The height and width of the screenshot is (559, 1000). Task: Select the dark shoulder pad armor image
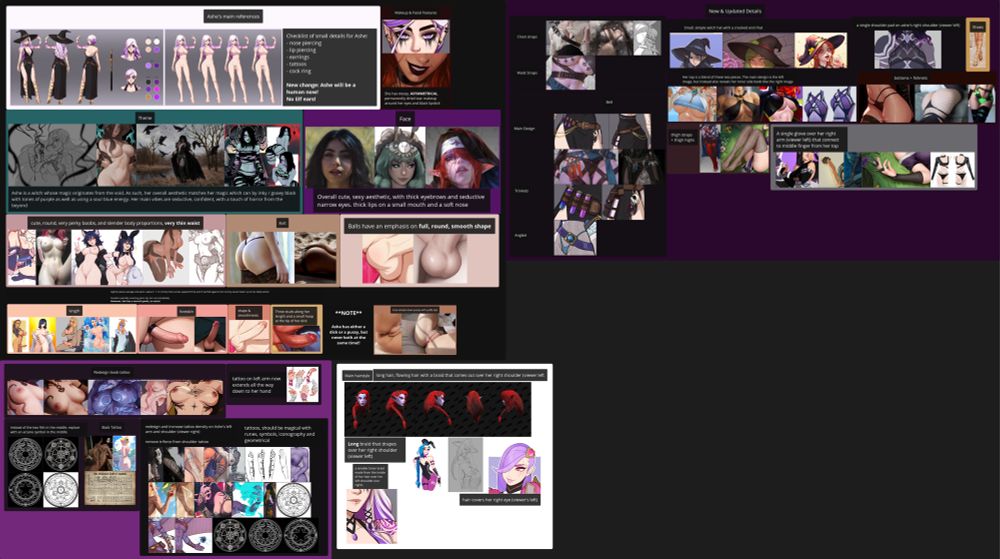[x=907, y=49]
